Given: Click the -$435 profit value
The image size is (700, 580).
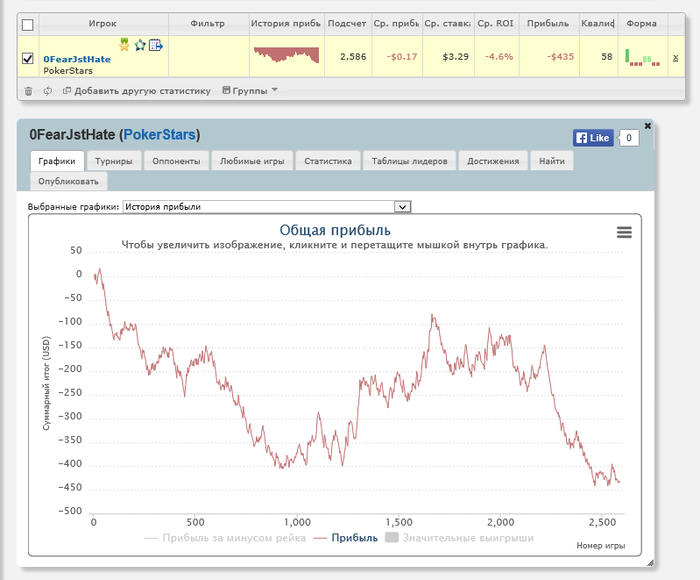Looking at the screenshot, I should tap(560, 57).
